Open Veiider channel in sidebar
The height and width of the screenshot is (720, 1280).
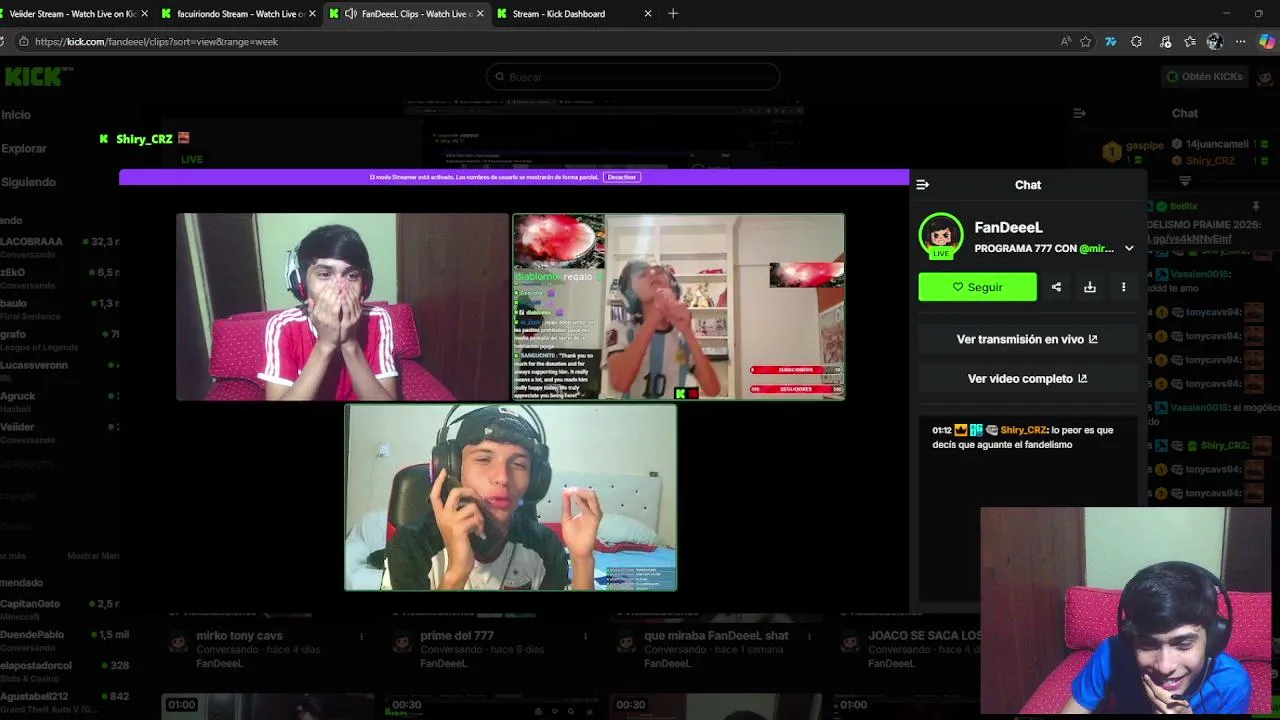point(59,433)
